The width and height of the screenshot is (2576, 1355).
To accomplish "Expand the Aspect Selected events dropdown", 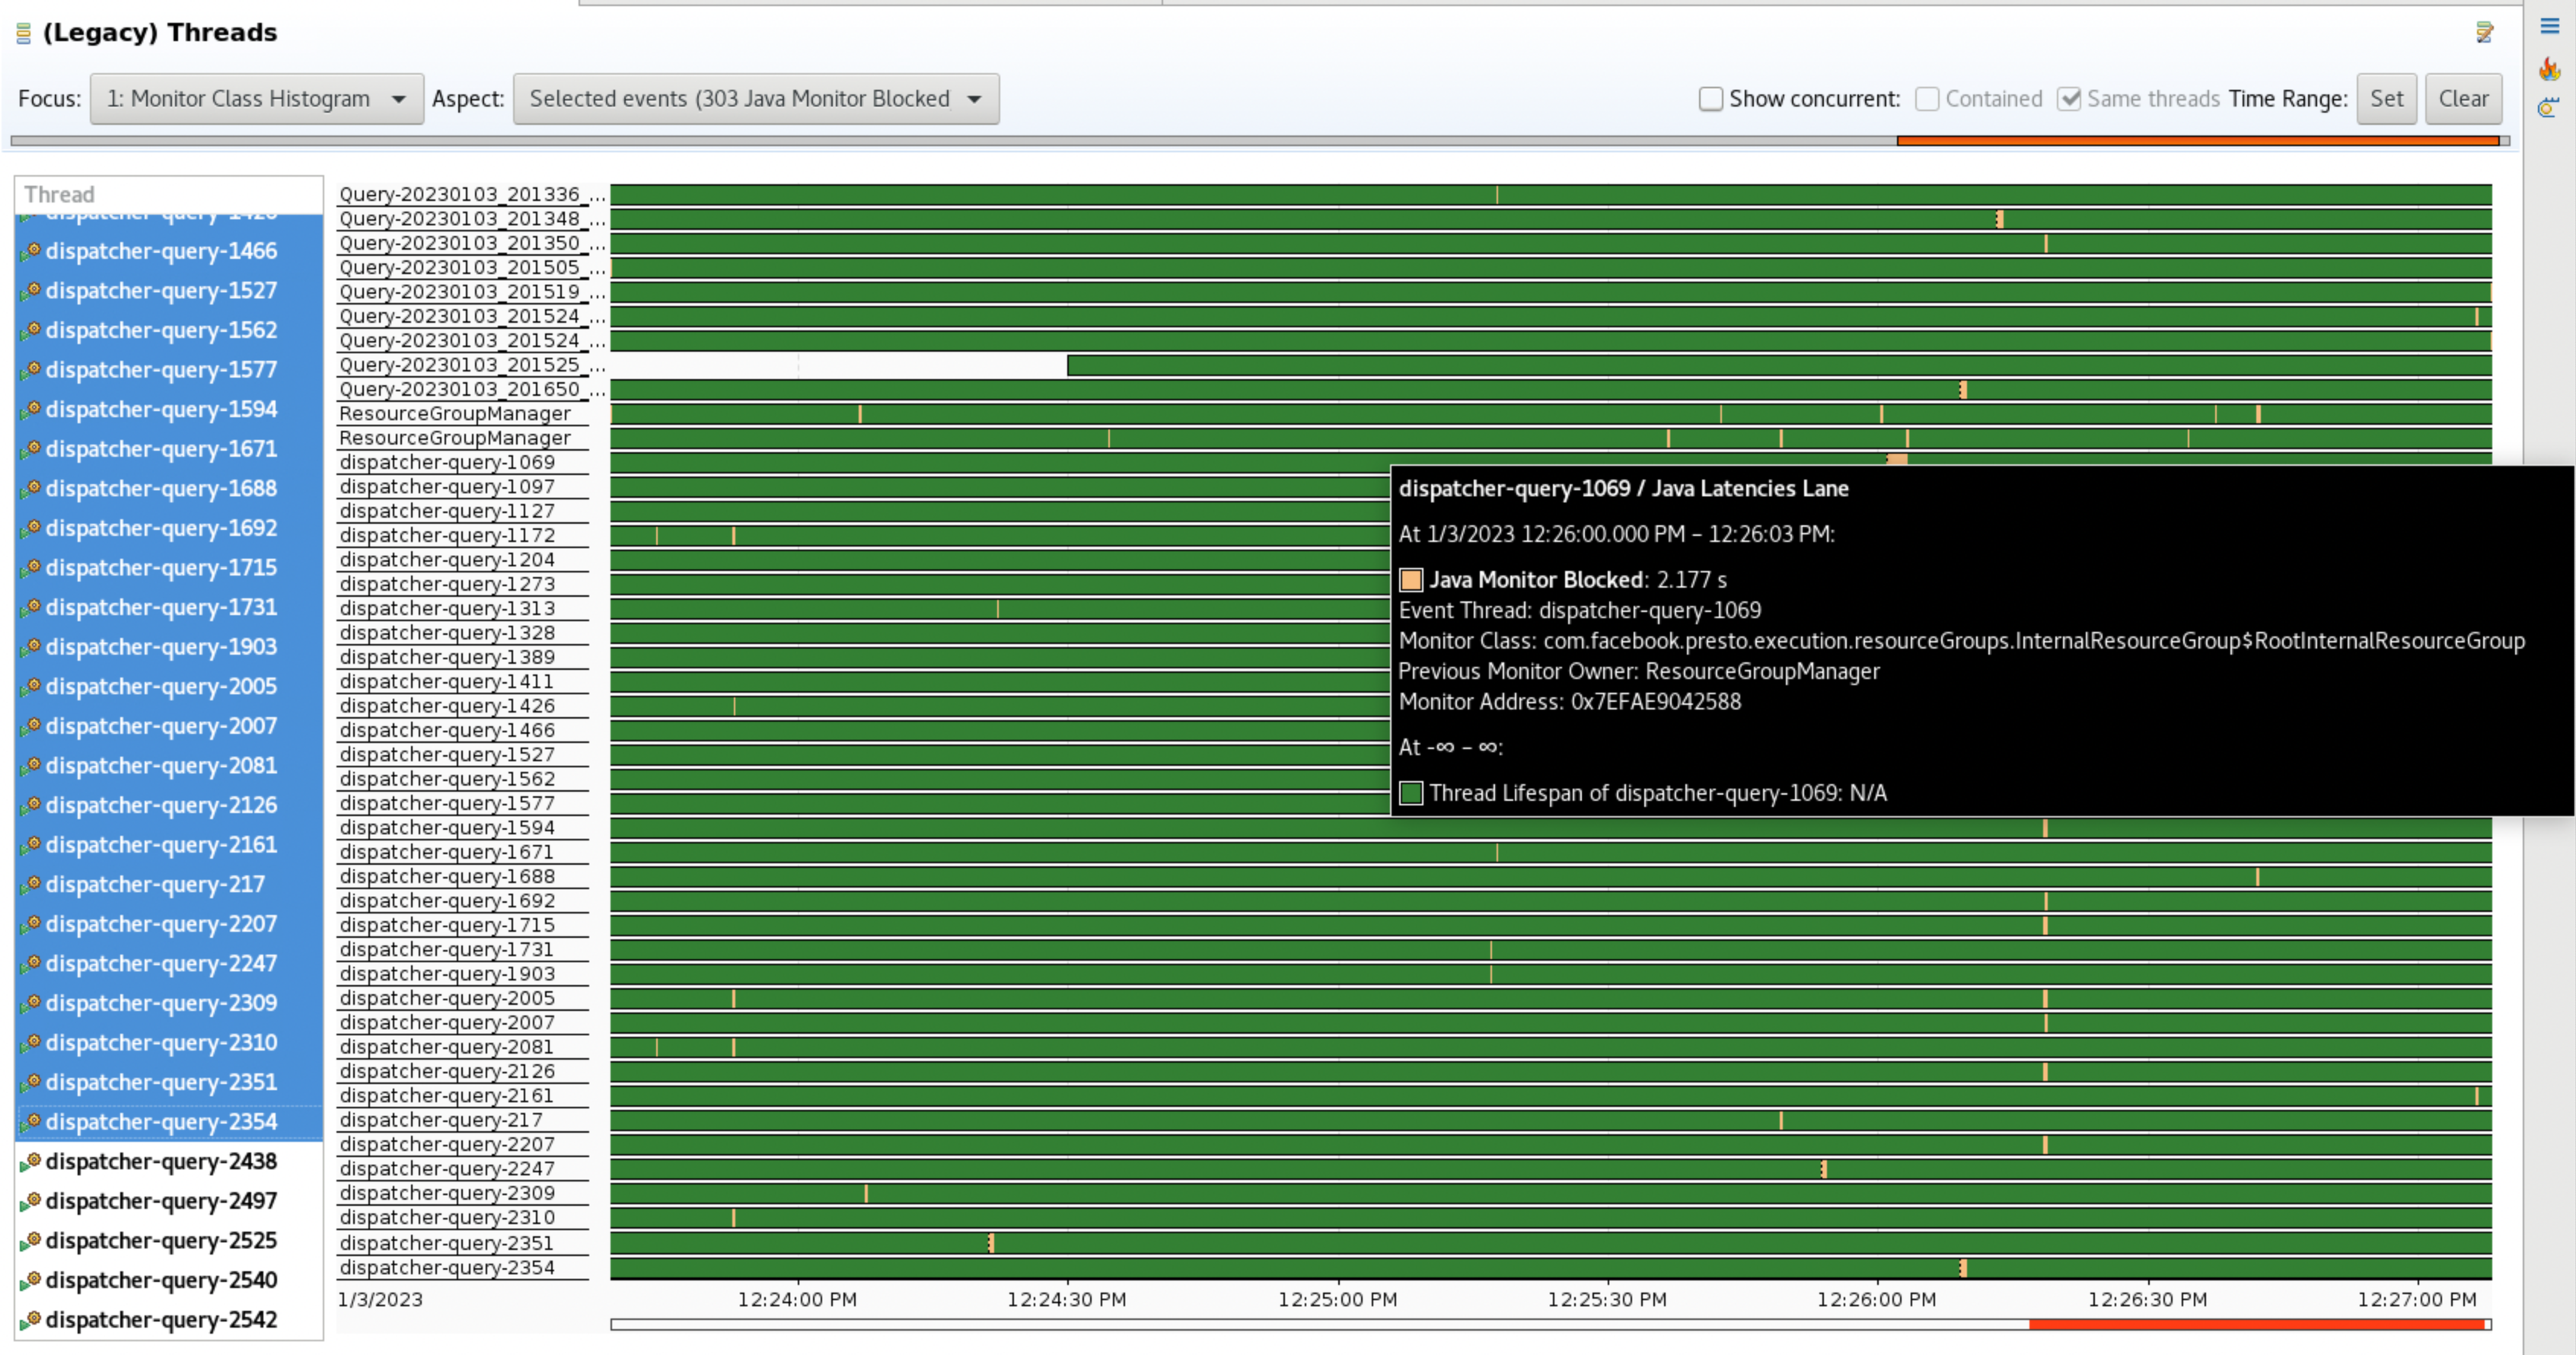I will click(x=755, y=99).
